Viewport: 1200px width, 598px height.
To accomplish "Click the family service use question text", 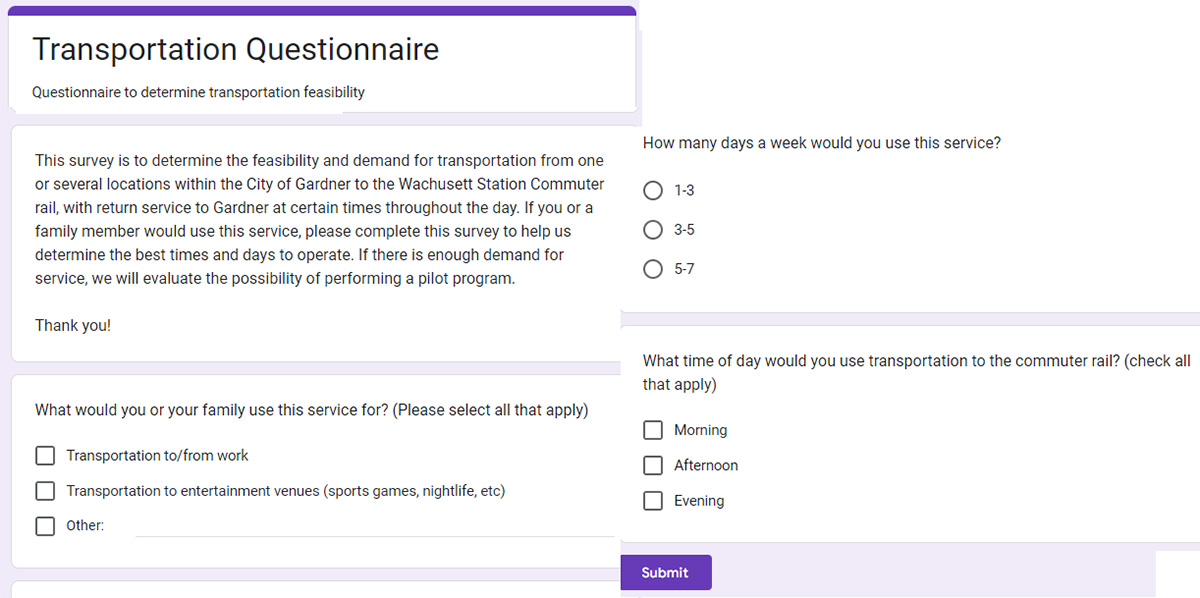I will click(x=311, y=410).
